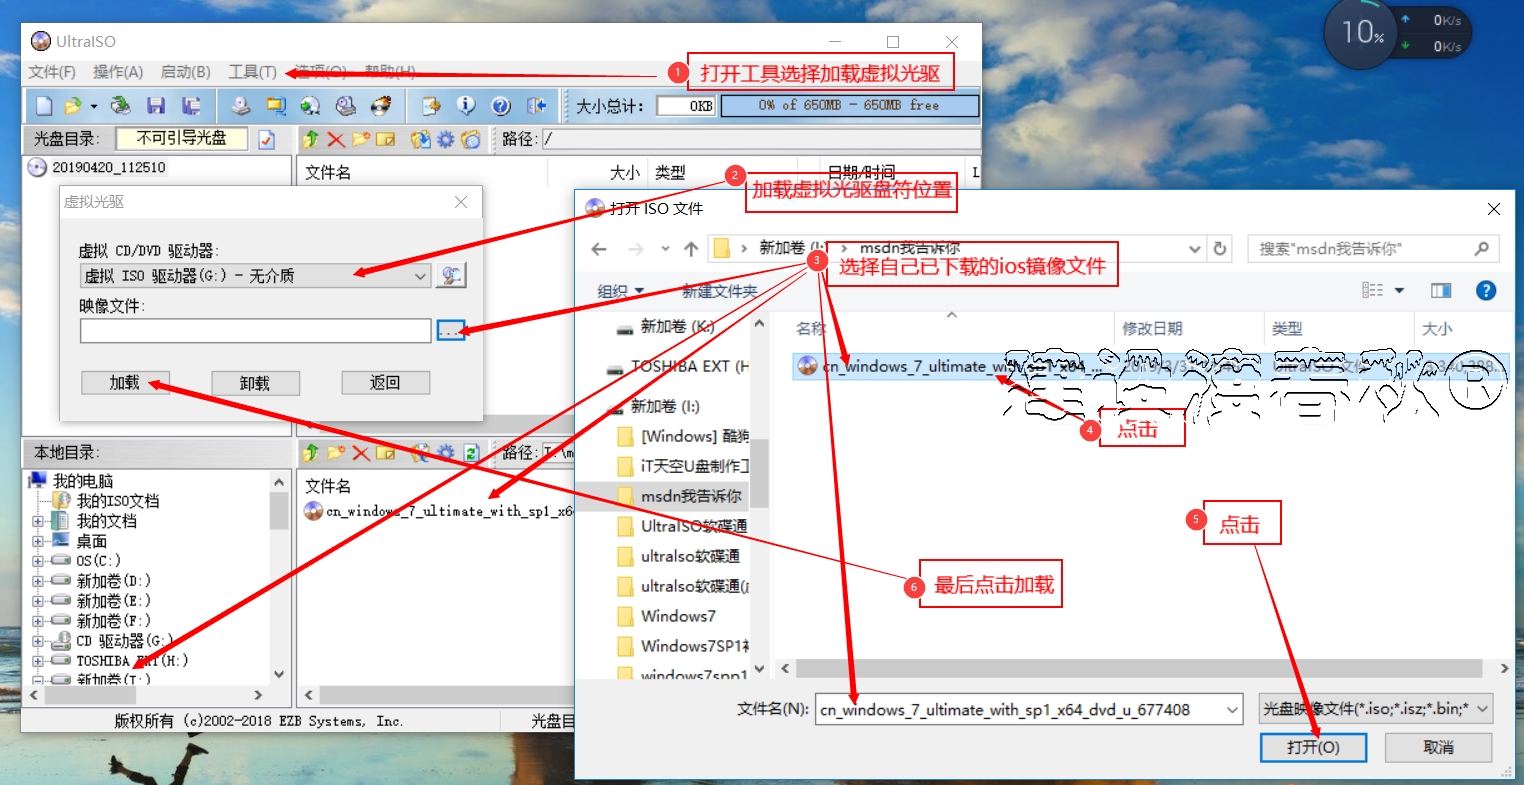Click the Open file folder icon in UltraISO toolbar

pos(72,106)
